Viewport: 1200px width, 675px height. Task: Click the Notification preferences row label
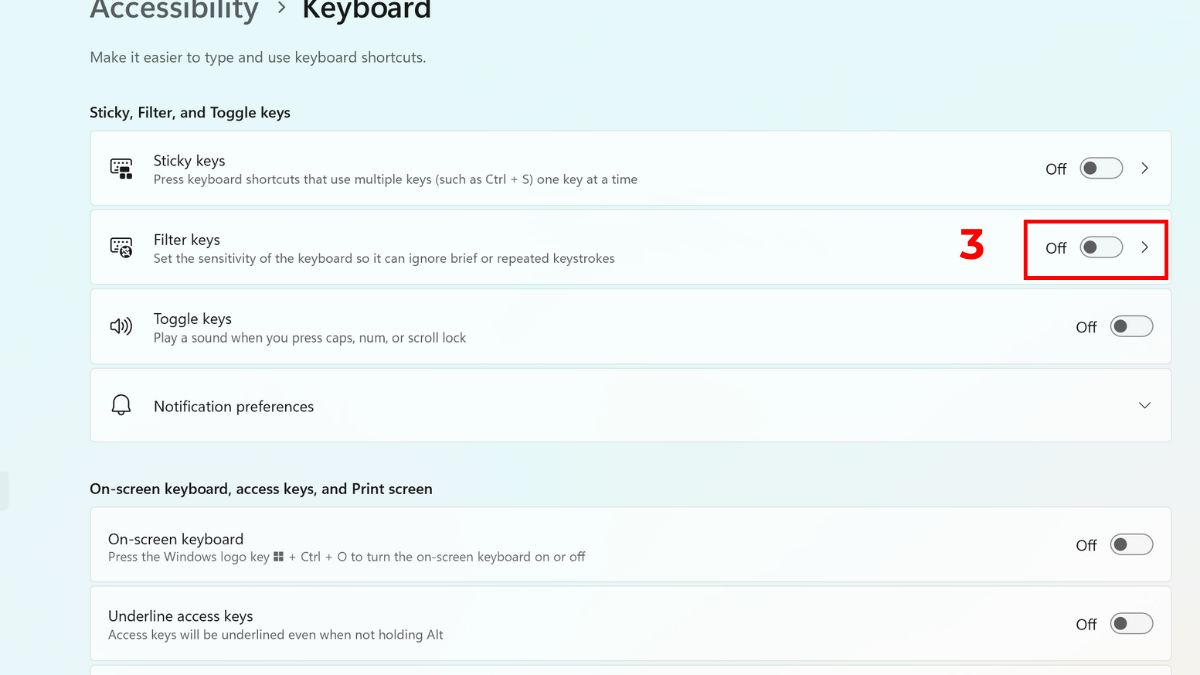pyautogui.click(x=233, y=406)
